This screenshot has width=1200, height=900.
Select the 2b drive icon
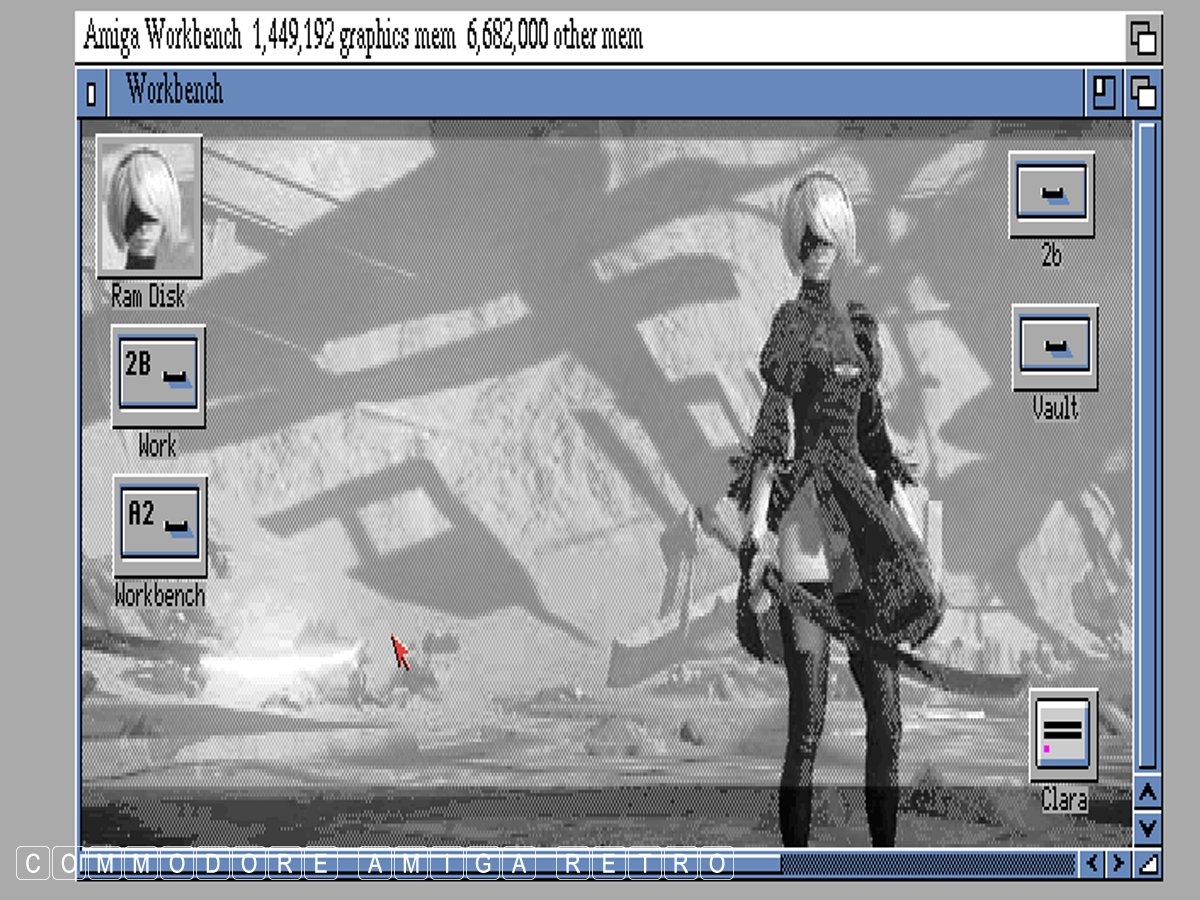1051,194
